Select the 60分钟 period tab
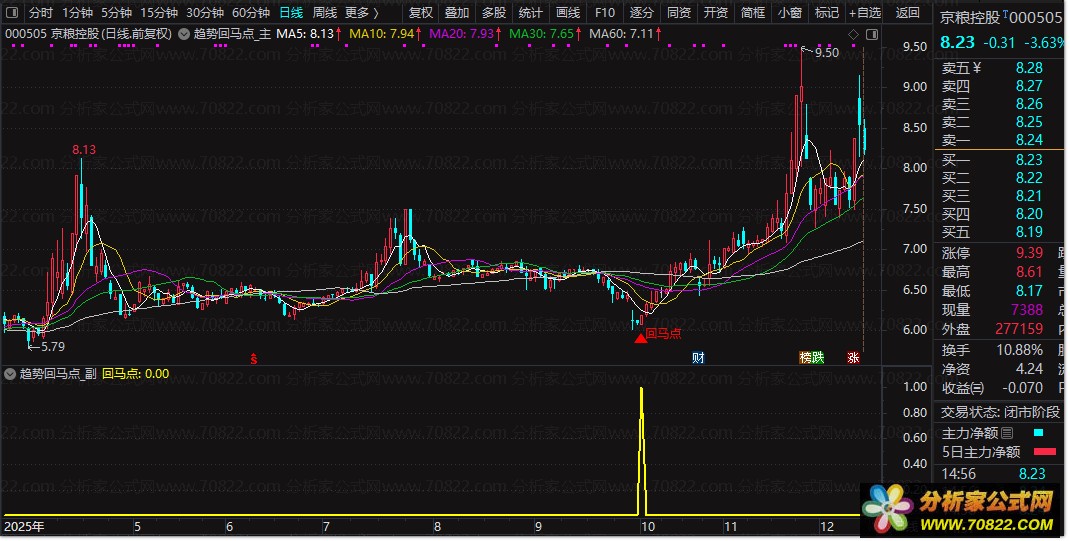This screenshot has width=1070, height=541. click(x=250, y=13)
